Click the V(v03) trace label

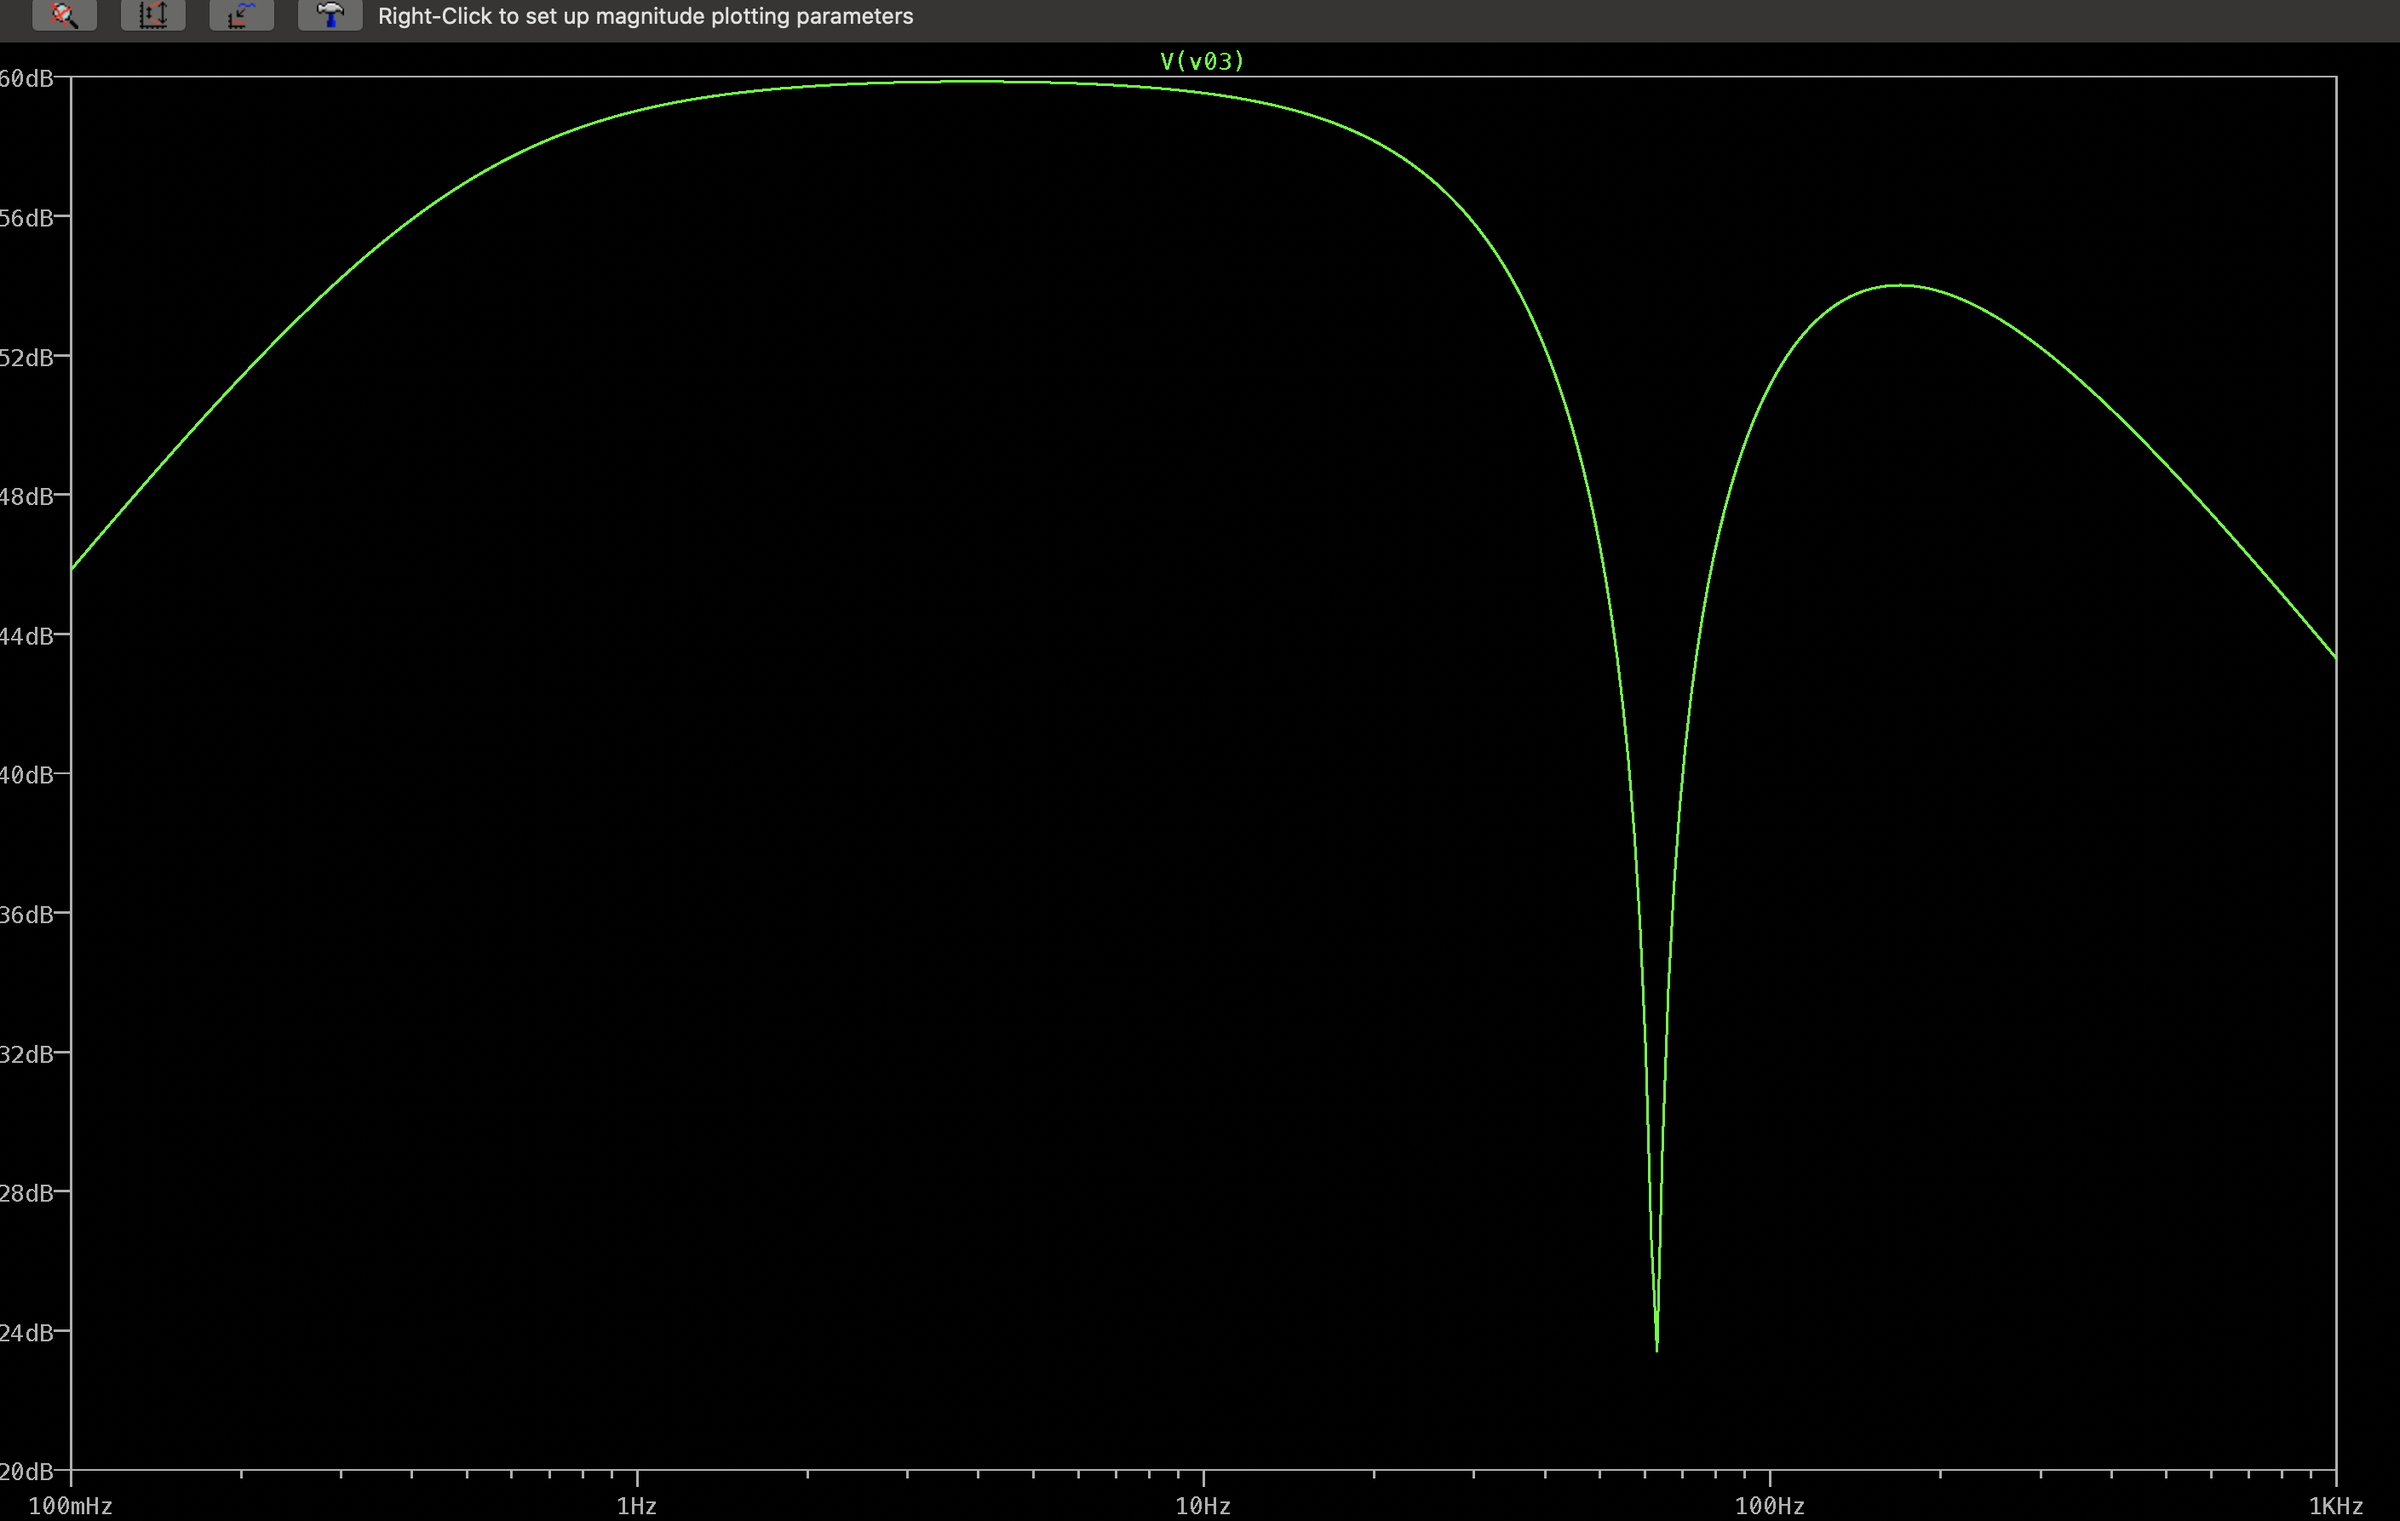coord(1202,61)
